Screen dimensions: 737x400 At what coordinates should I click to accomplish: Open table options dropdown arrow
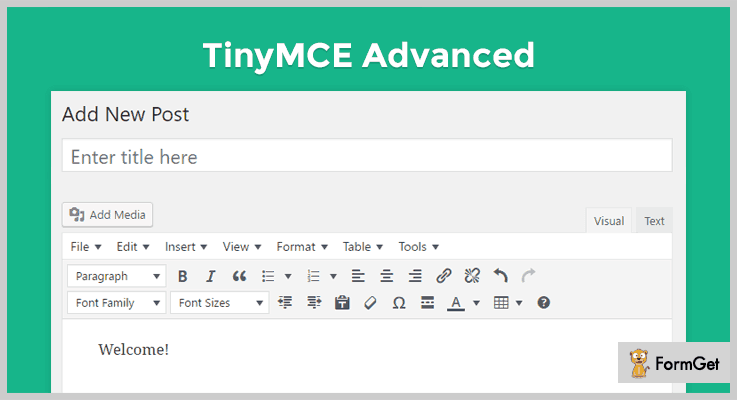[x=519, y=303]
